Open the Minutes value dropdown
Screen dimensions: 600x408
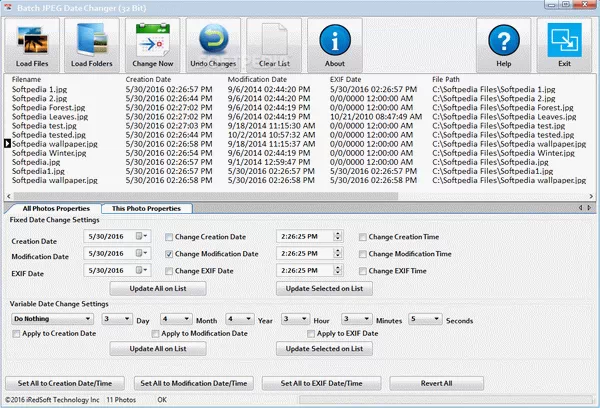click(357, 319)
